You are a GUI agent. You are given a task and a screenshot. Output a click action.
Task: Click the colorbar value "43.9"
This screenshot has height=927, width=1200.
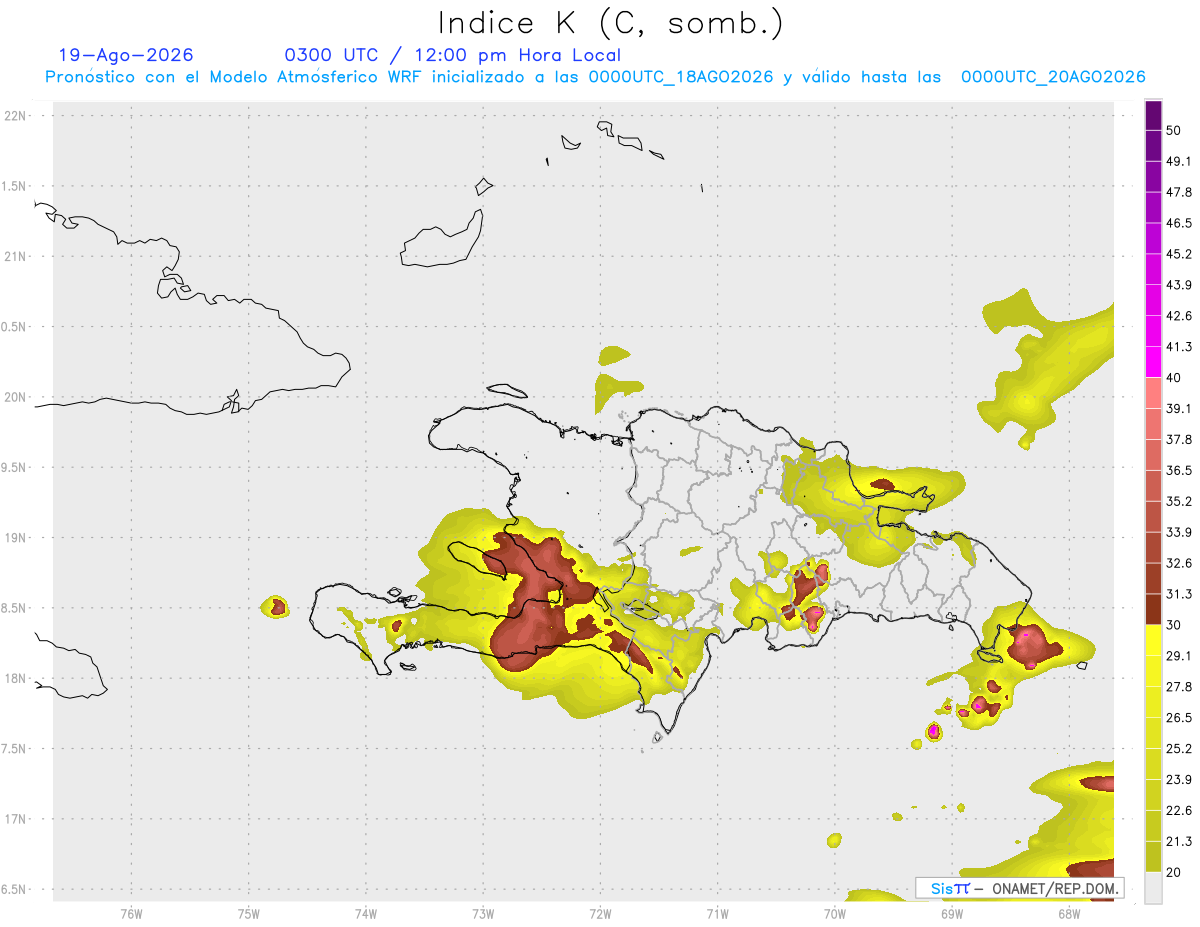[1179, 285]
